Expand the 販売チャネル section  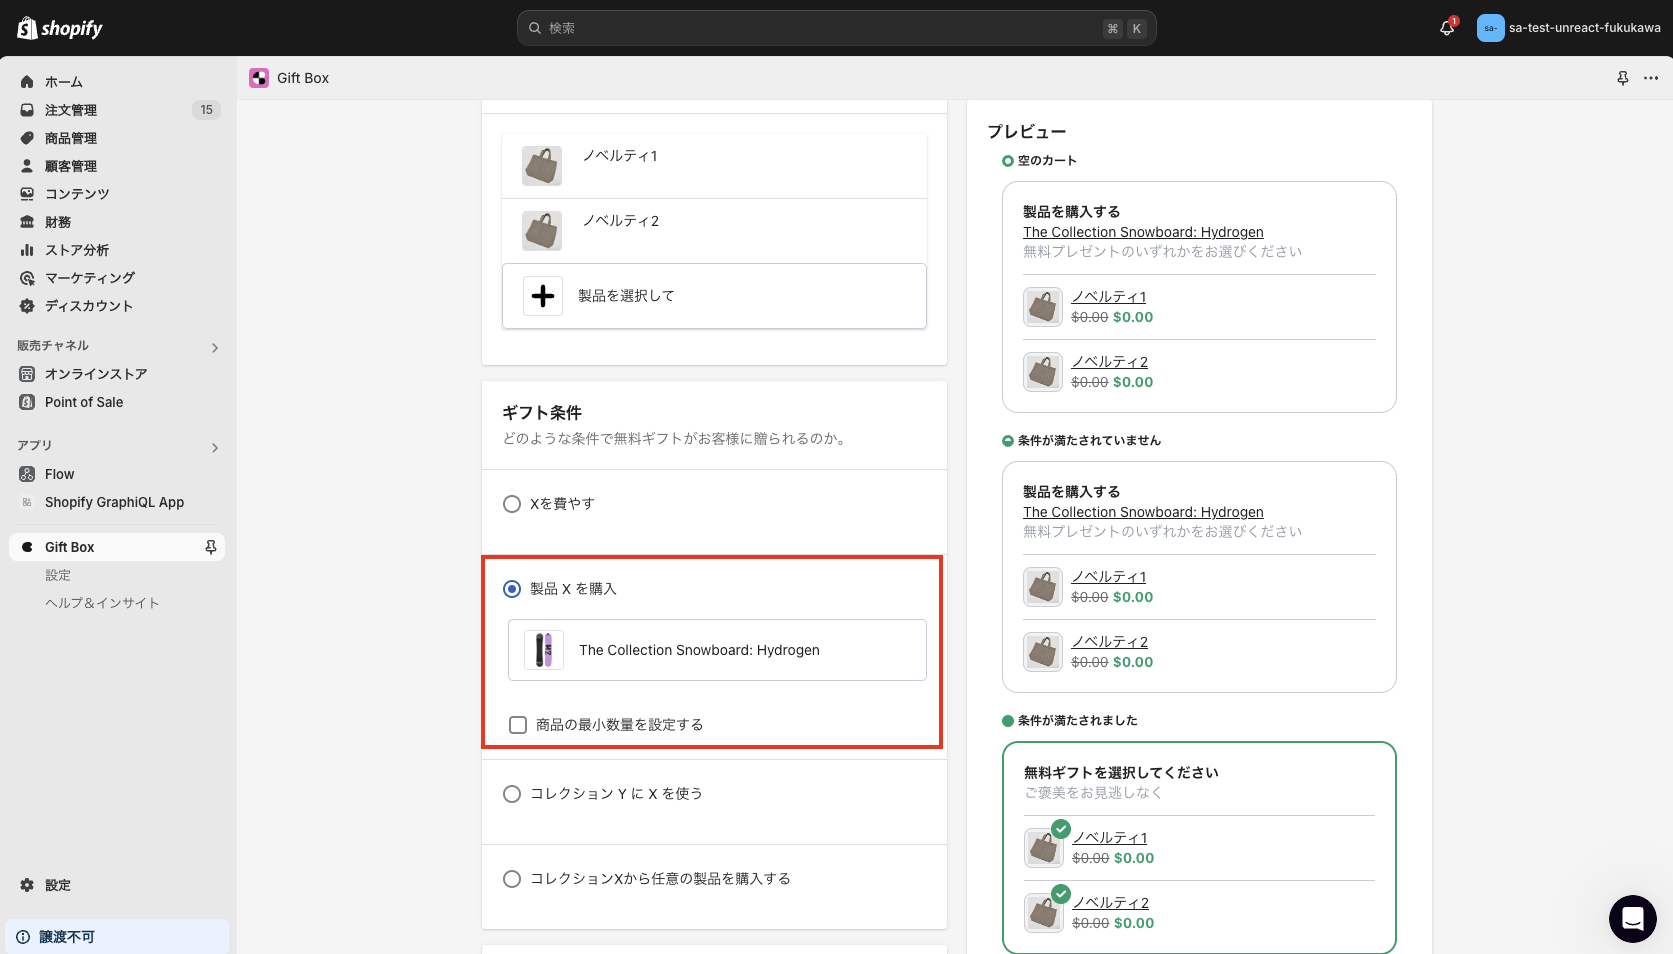point(214,347)
